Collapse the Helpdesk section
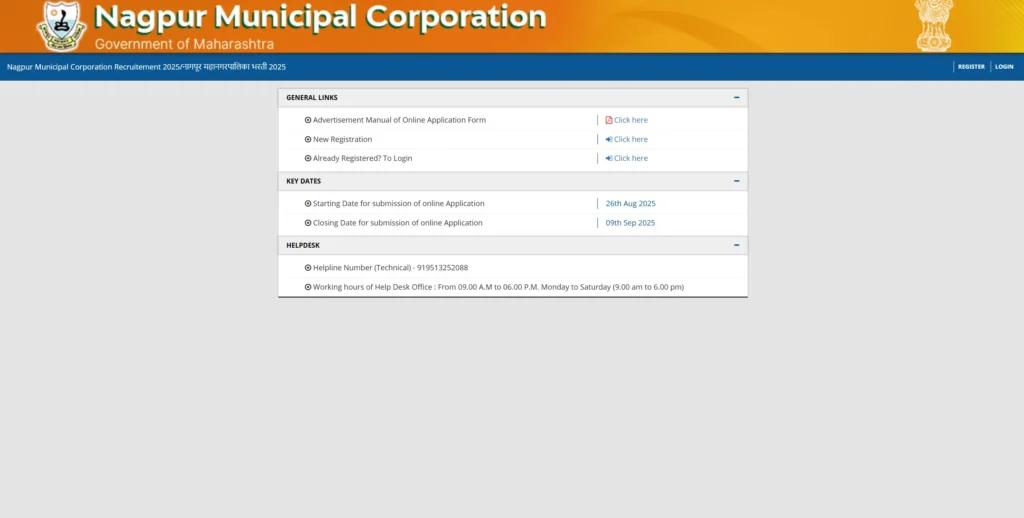Screen dimensions: 1024x518 click(x=737, y=245)
